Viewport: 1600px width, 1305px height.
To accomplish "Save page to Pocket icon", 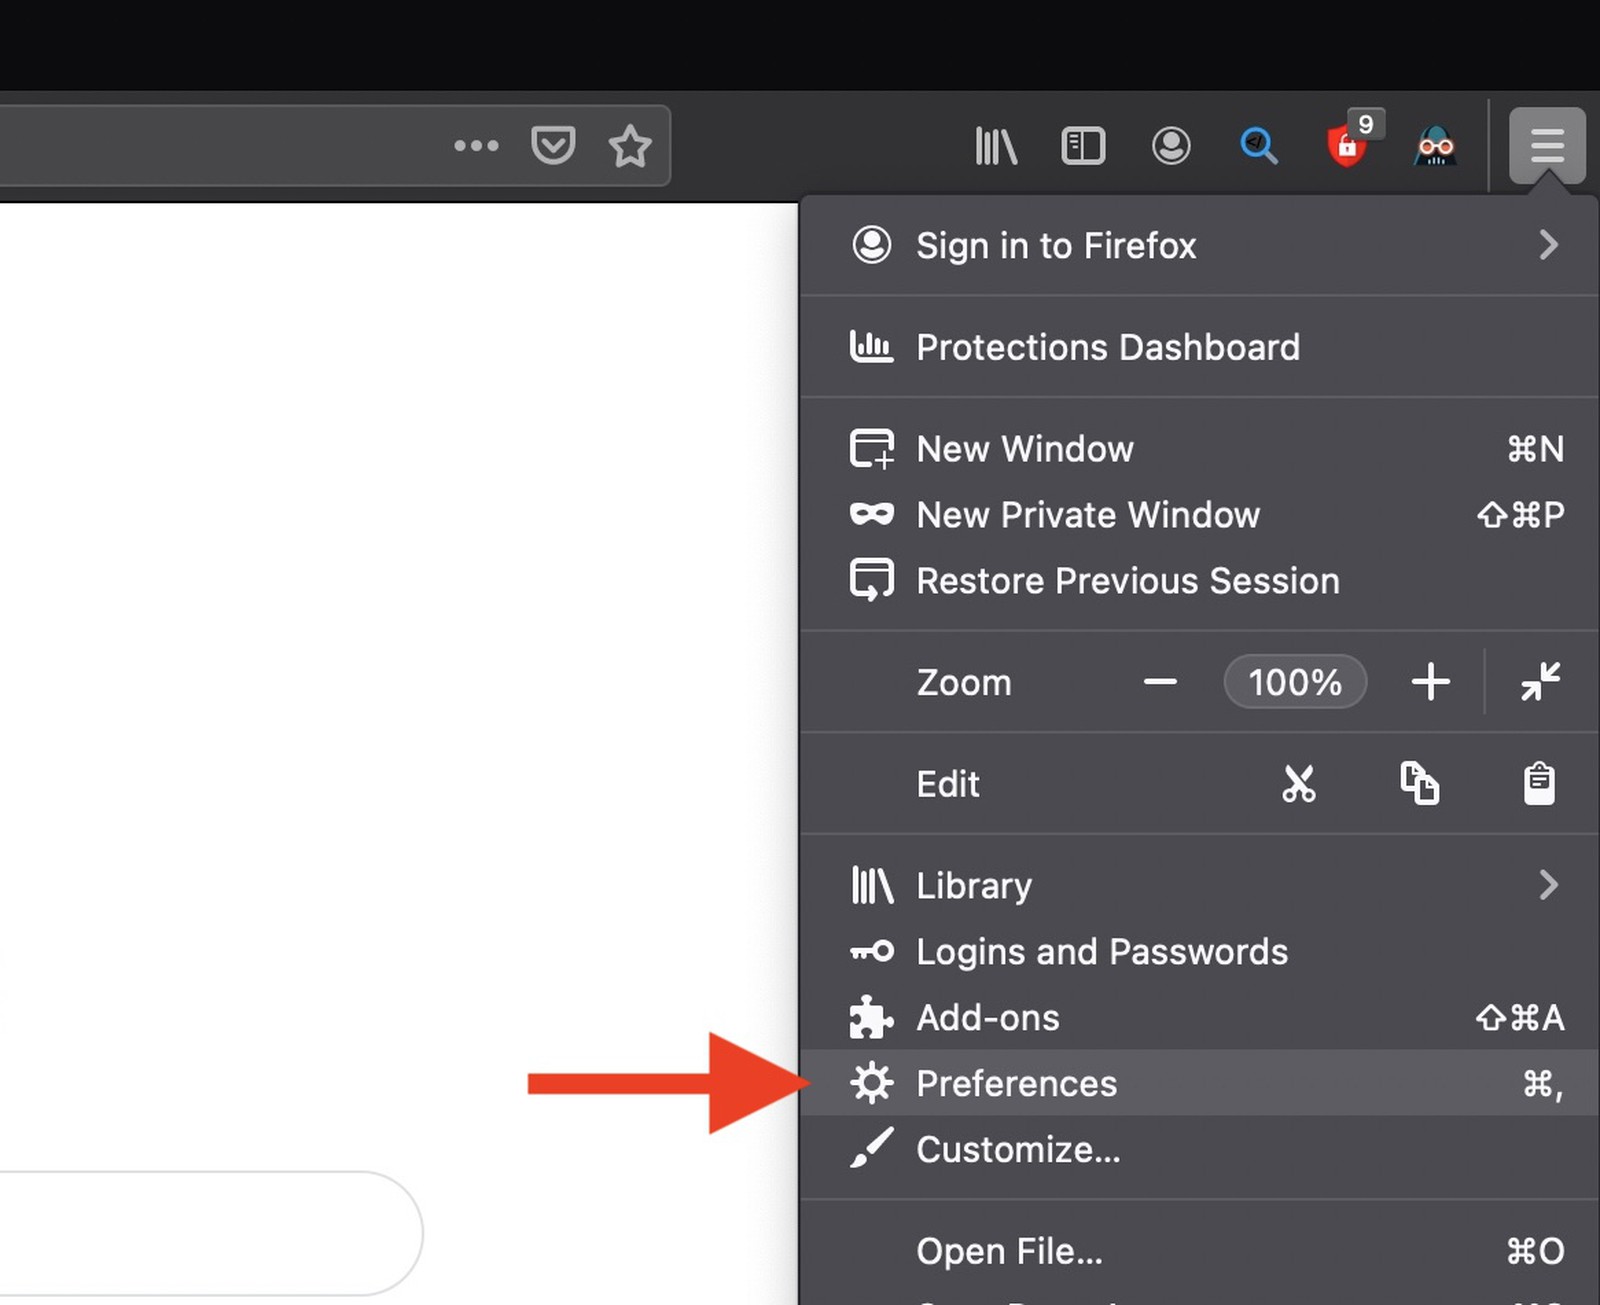I will [x=553, y=146].
